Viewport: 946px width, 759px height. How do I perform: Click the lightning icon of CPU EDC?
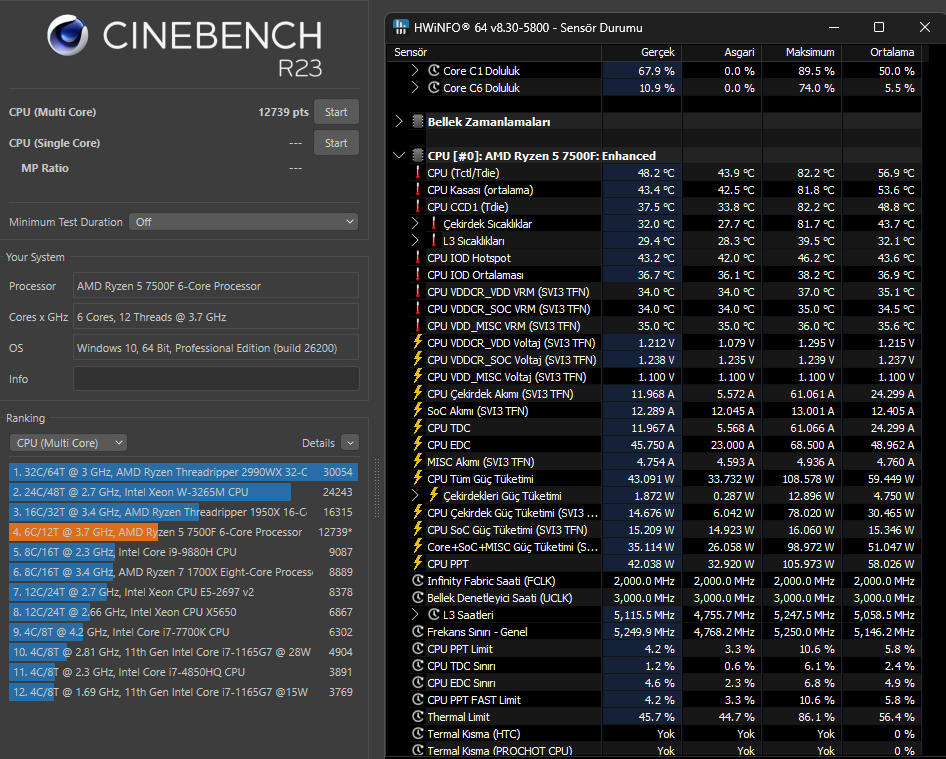417,444
